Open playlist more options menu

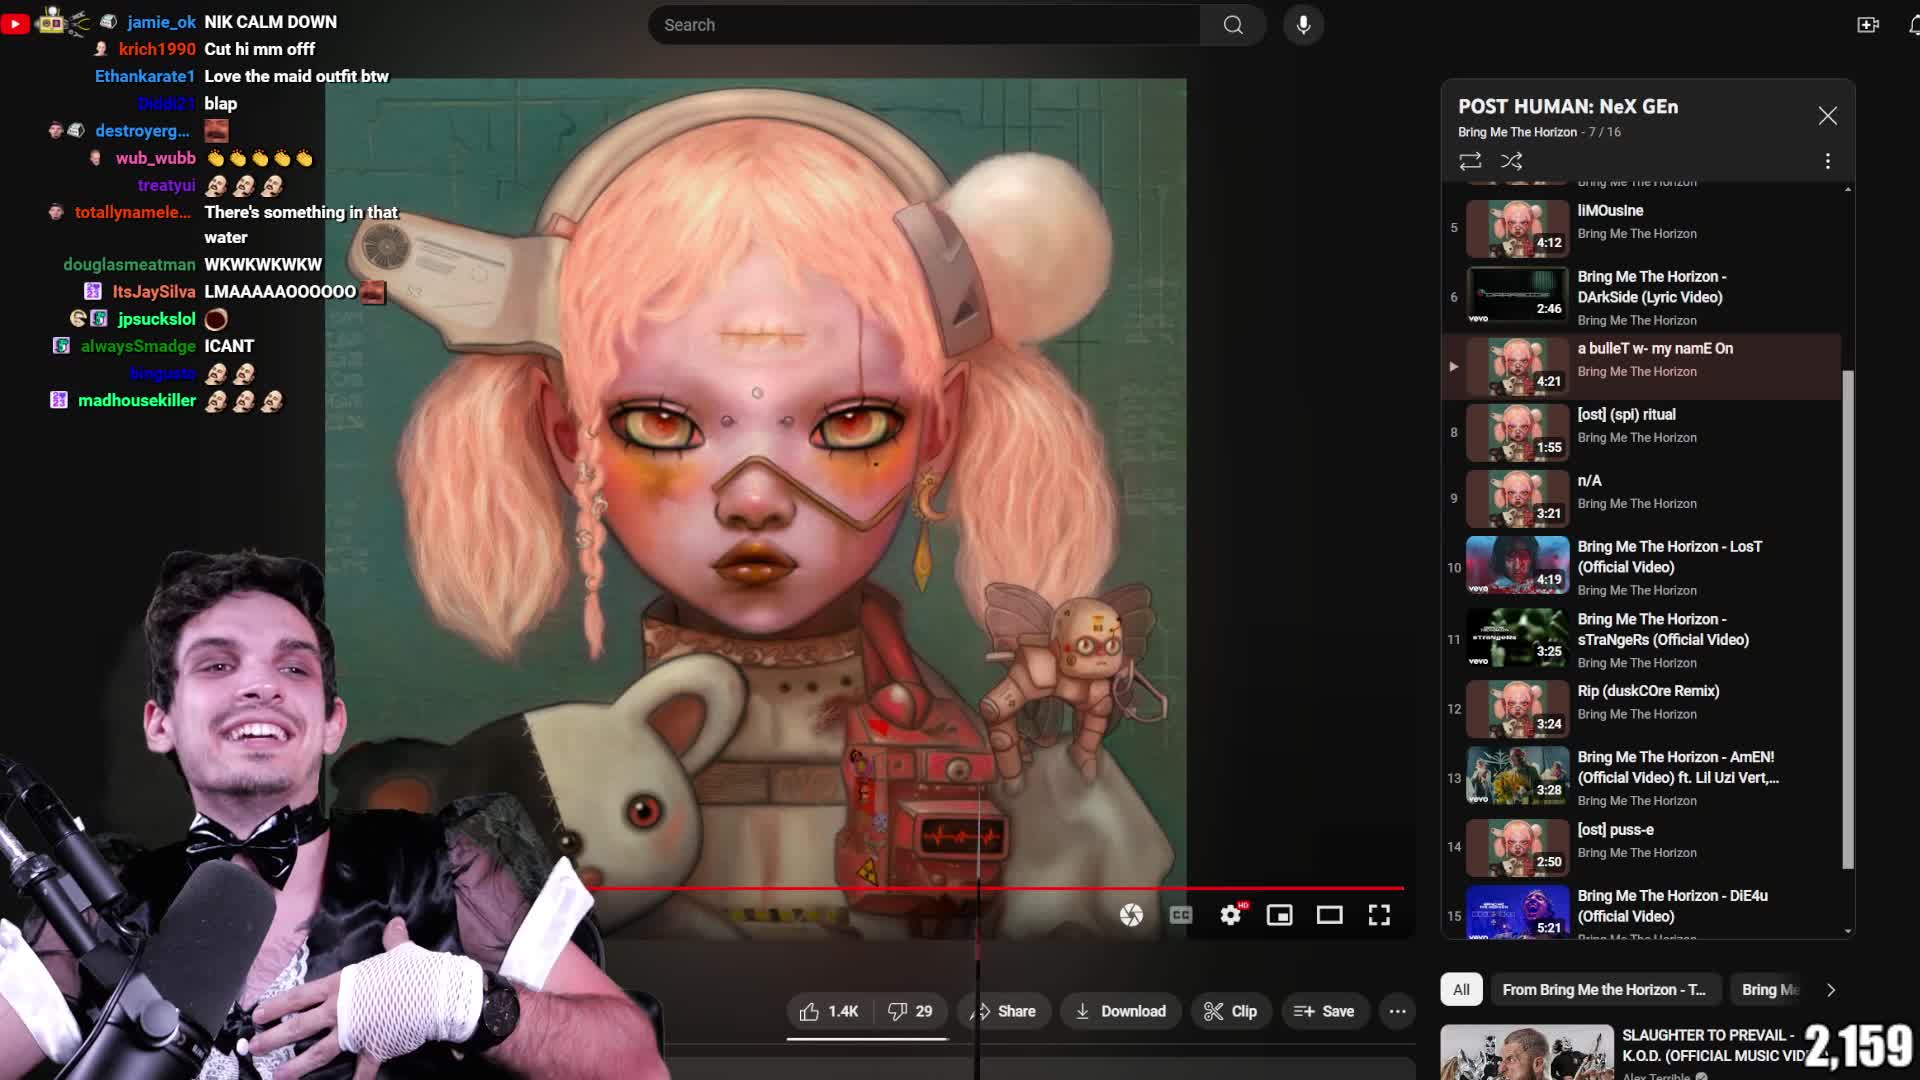1827,161
